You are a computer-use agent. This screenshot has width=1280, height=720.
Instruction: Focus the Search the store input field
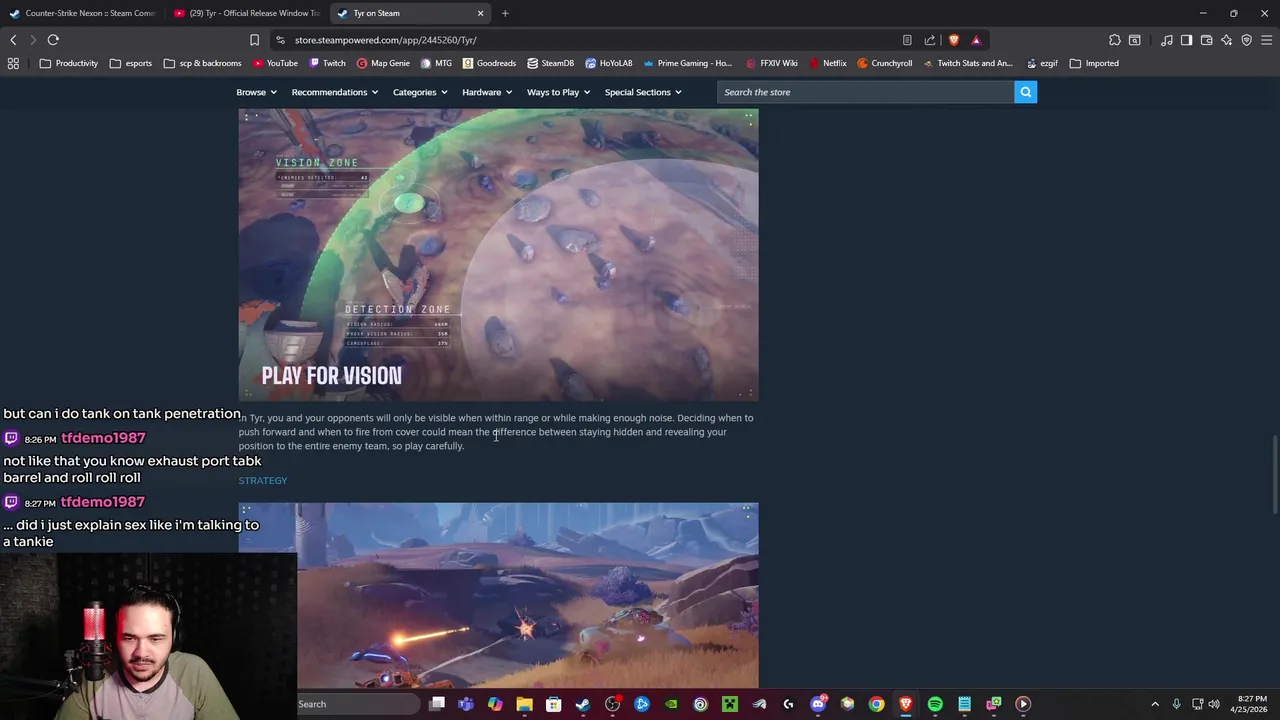[866, 92]
